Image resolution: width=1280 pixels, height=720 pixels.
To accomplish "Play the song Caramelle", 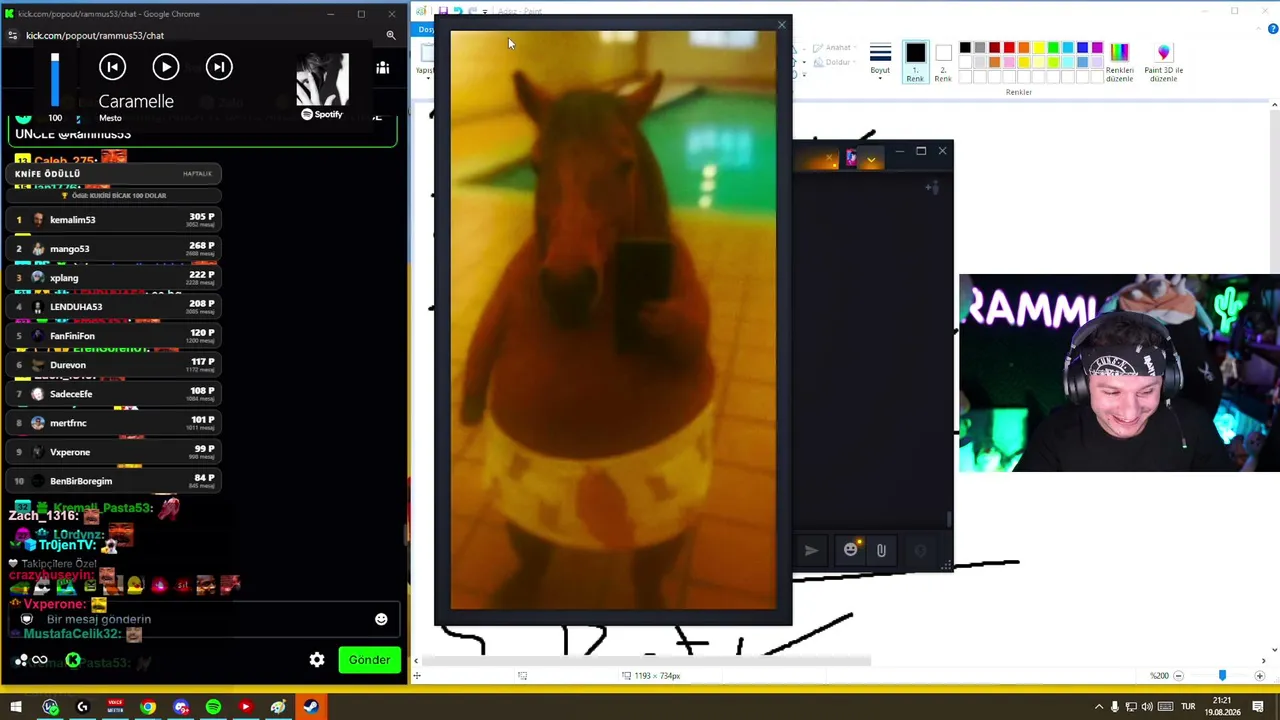I will [166, 67].
